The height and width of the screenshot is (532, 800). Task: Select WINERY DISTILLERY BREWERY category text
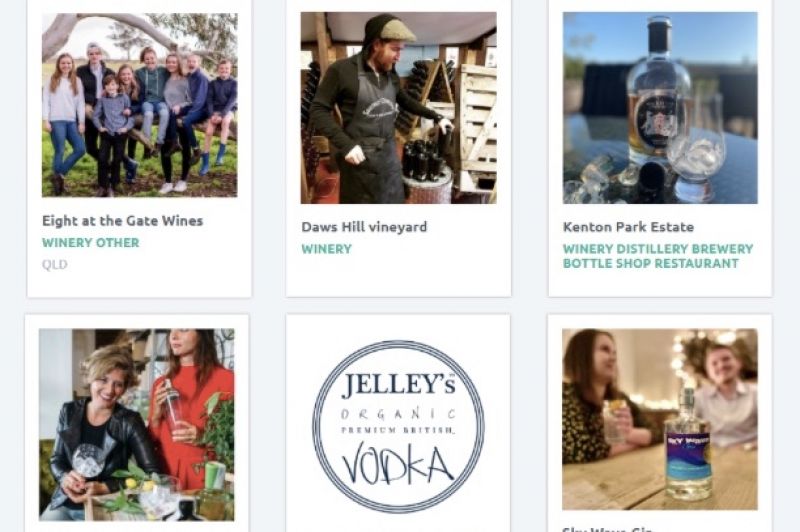[x=658, y=249]
